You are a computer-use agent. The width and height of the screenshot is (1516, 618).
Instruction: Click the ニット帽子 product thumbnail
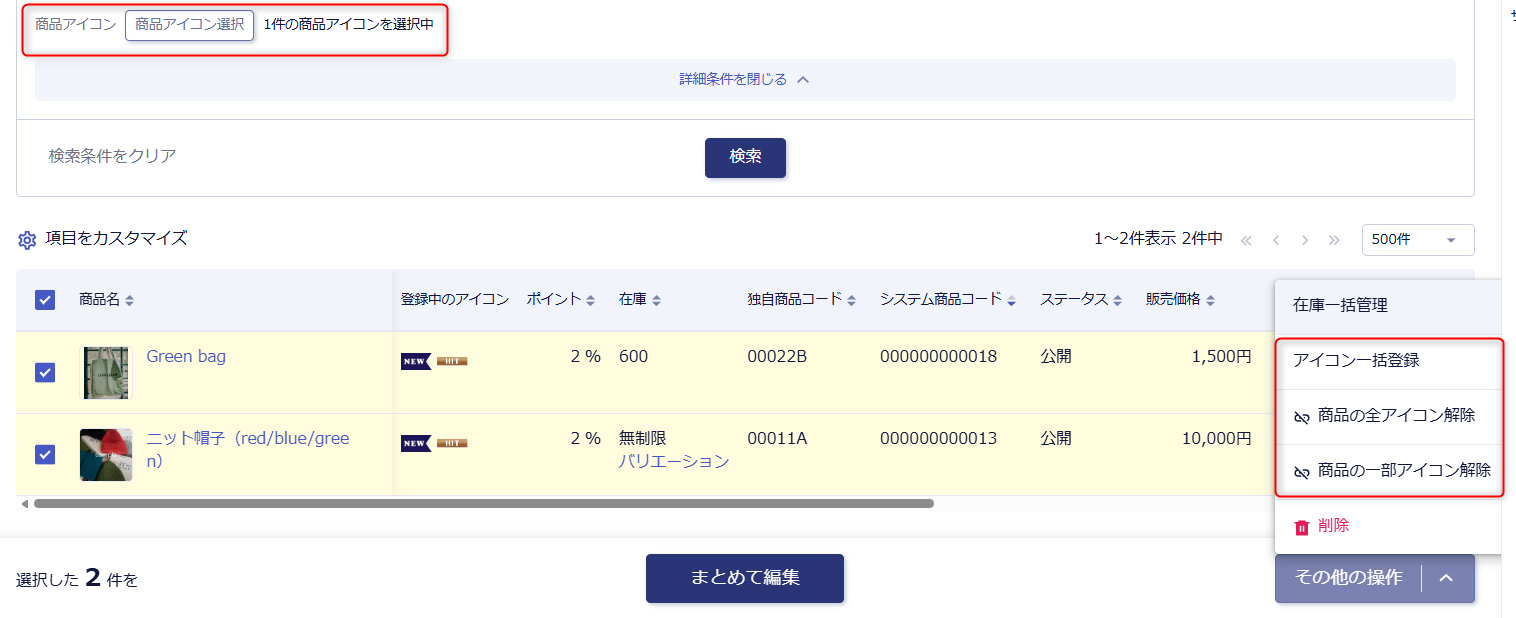(x=106, y=455)
